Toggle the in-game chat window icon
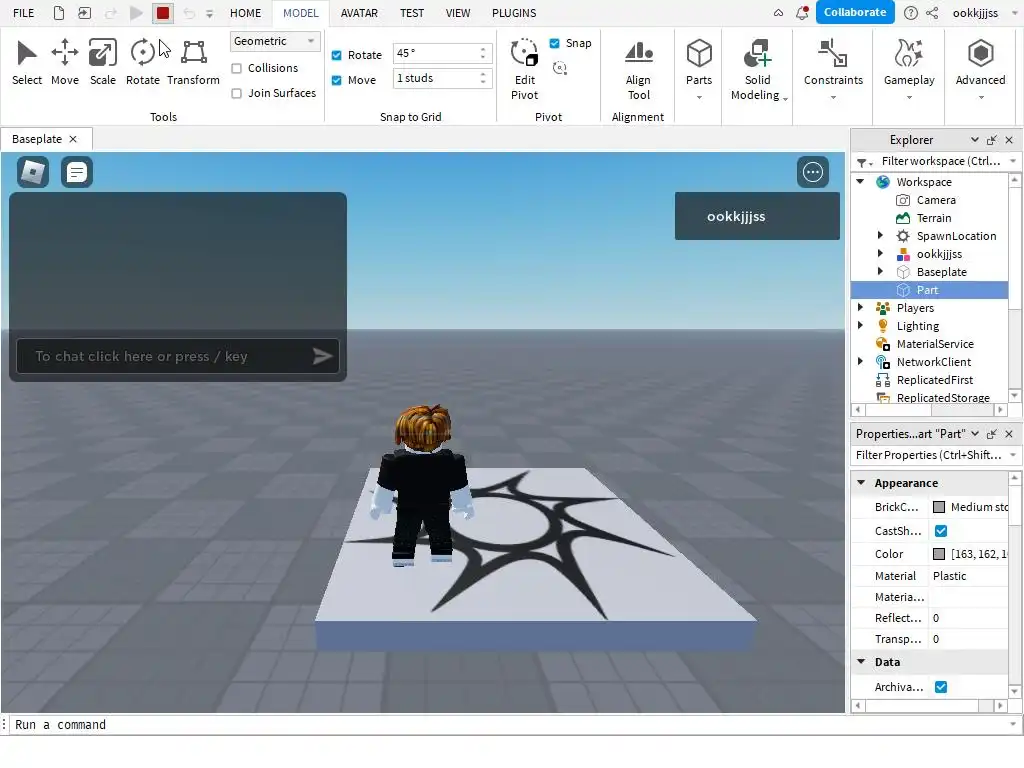The height and width of the screenshot is (768, 1024). click(76, 172)
